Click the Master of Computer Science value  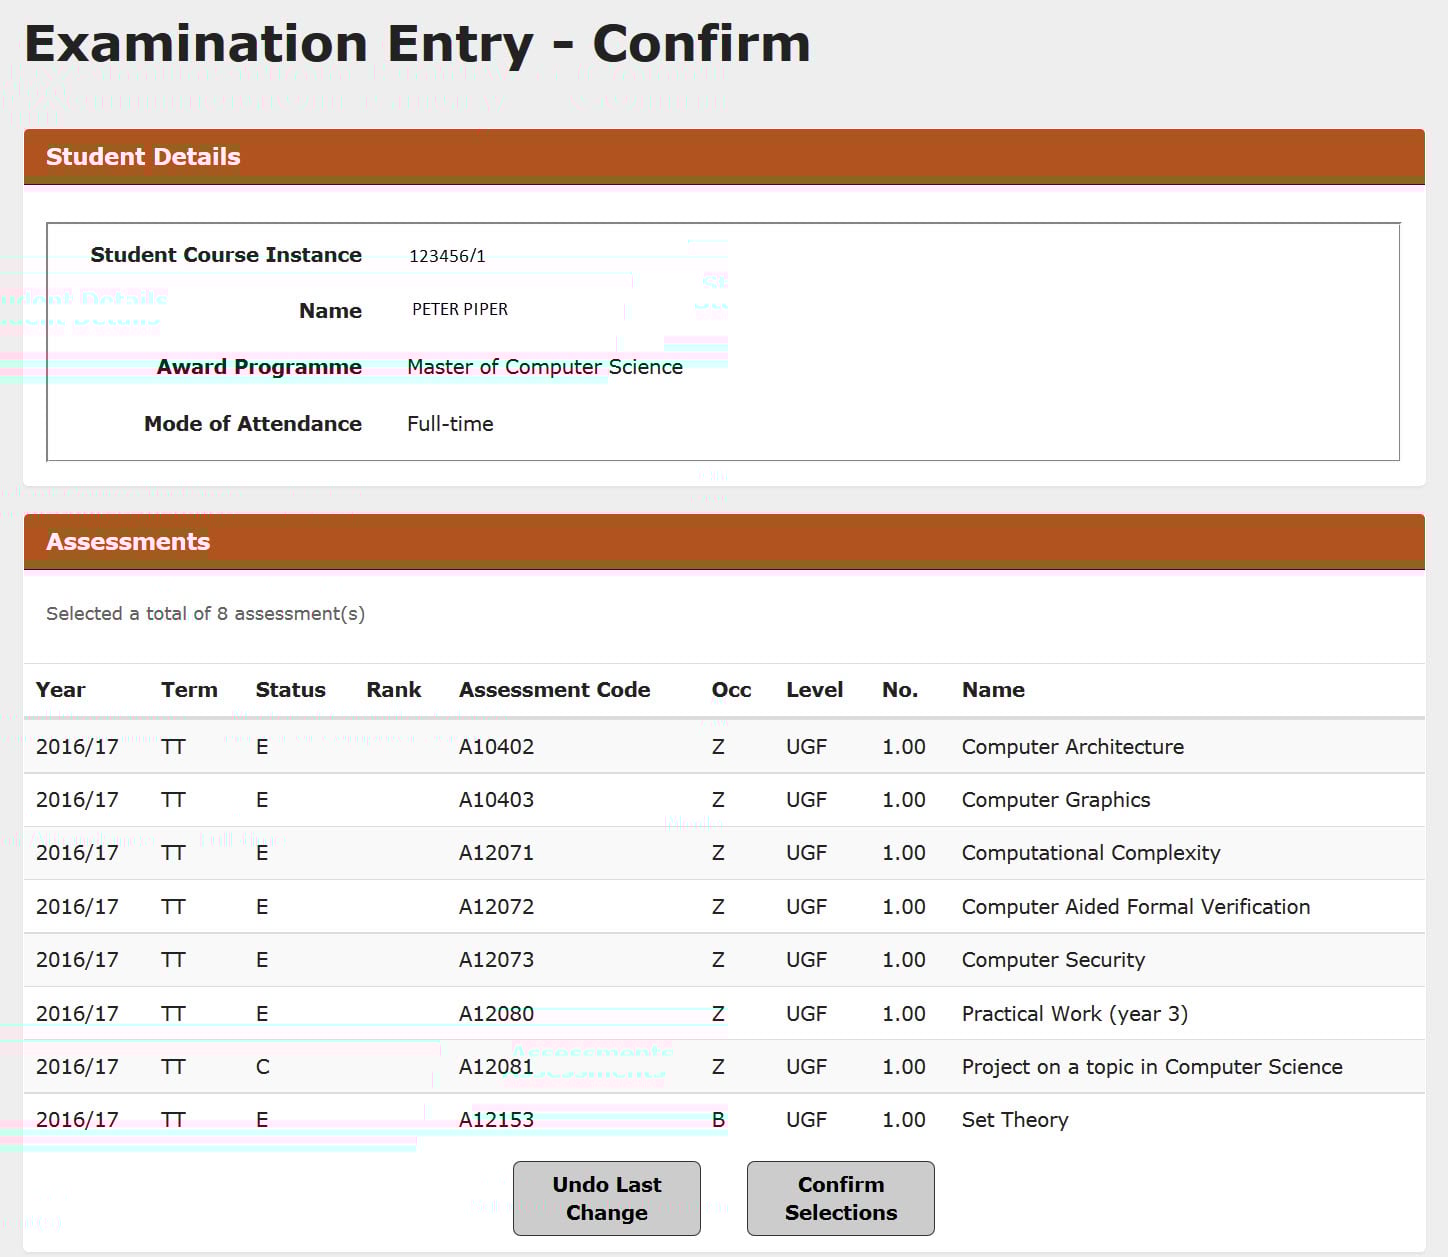pyautogui.click(x=544, y=367)
